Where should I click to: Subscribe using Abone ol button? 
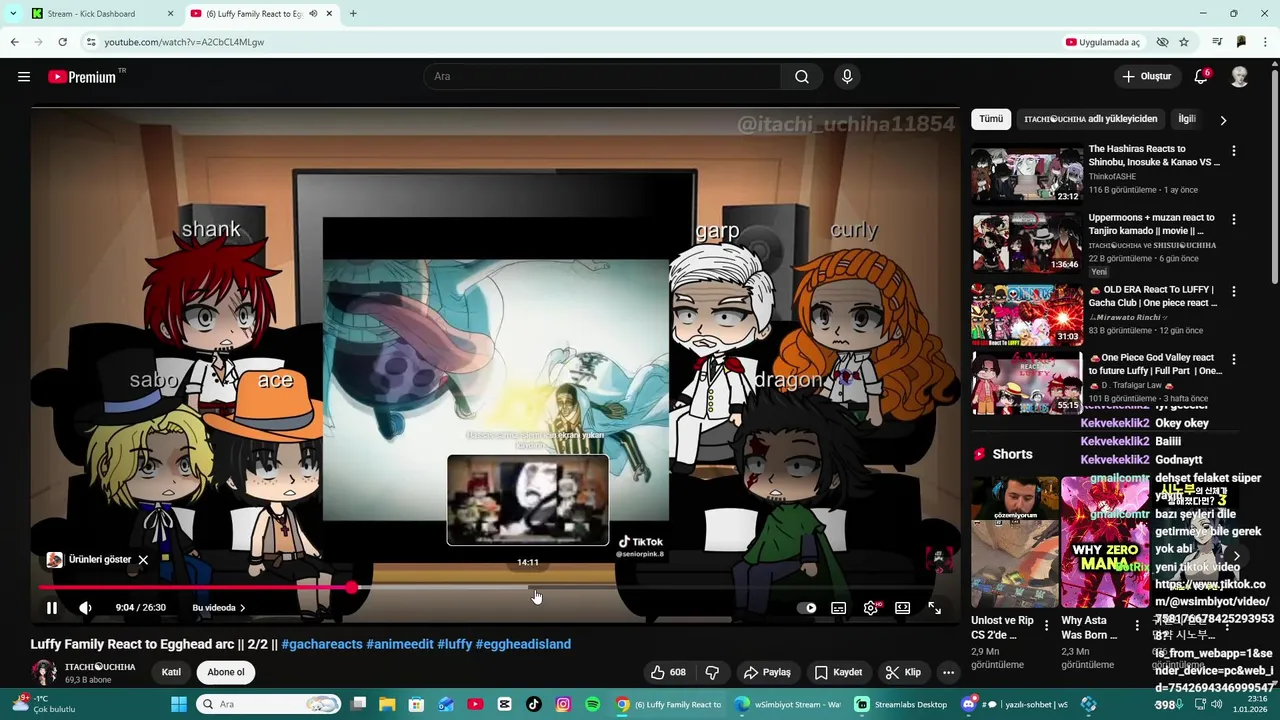(226, 672)
